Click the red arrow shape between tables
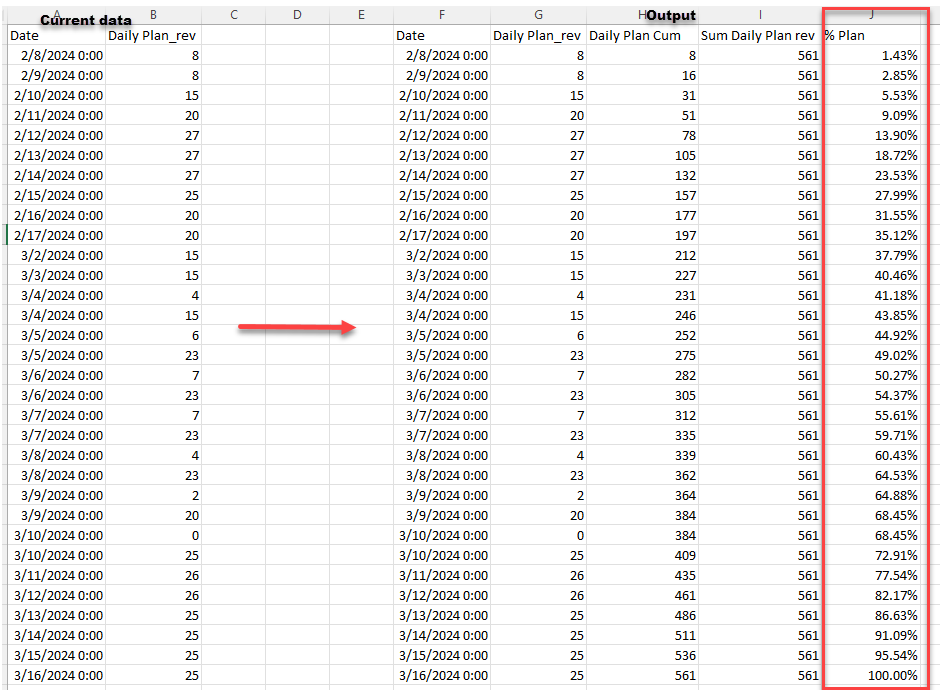The image size is (940, 690). (297, 327)
